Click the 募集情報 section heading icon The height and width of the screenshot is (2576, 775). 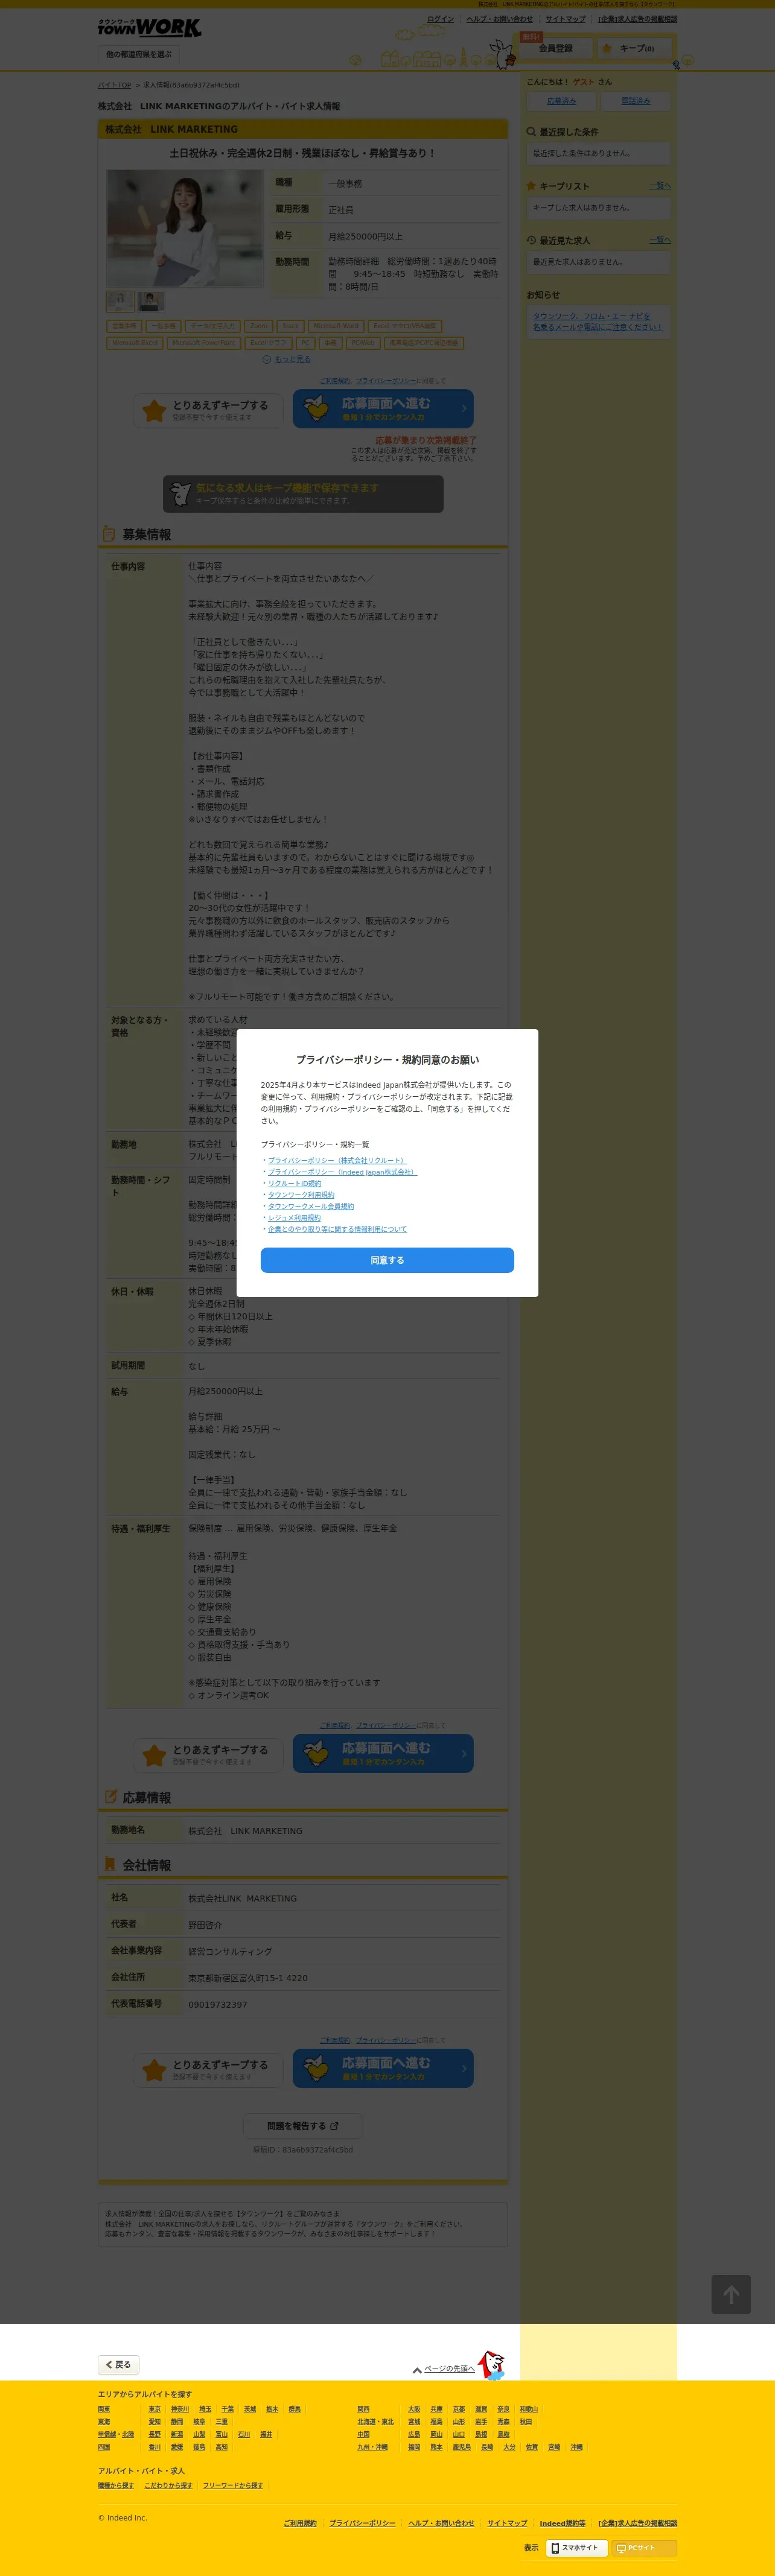tap(108, 534)
